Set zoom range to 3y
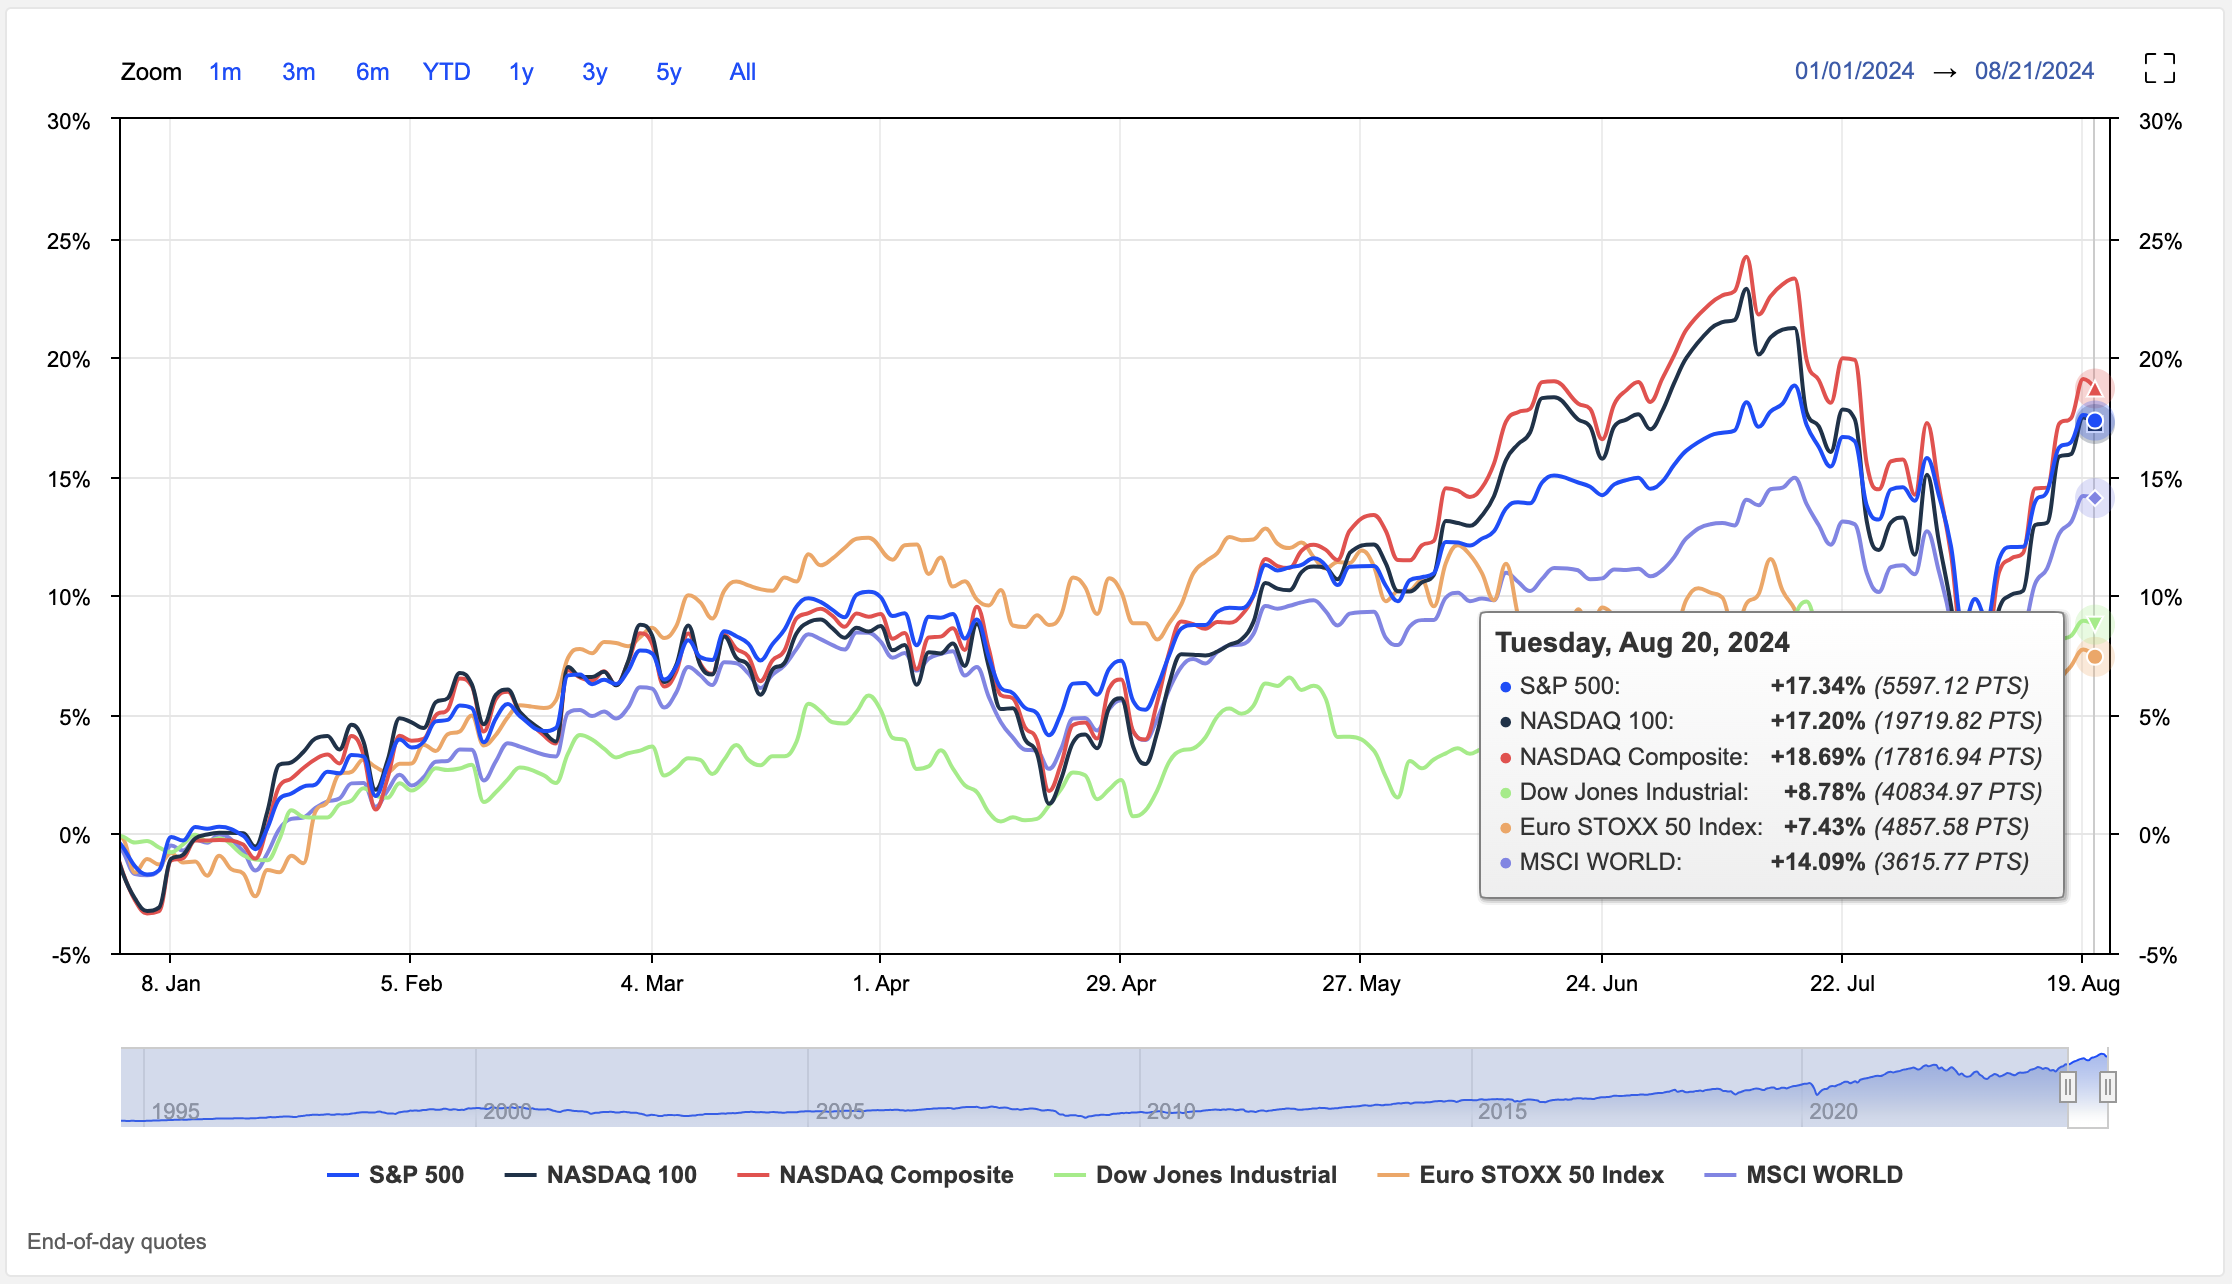Image resolution: width=2232 pixels, height=1284 pixels. (594, 72)
